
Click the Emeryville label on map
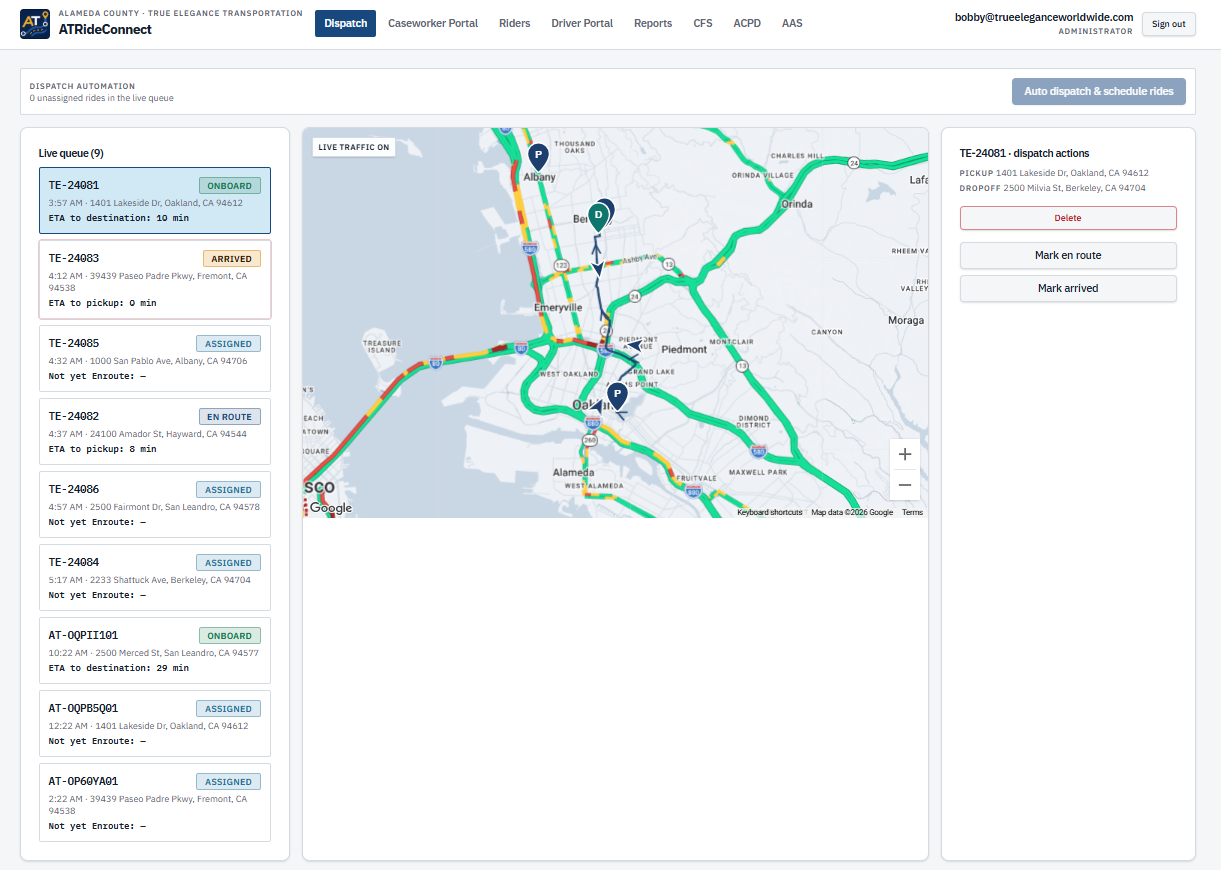(x=558, y=307)
